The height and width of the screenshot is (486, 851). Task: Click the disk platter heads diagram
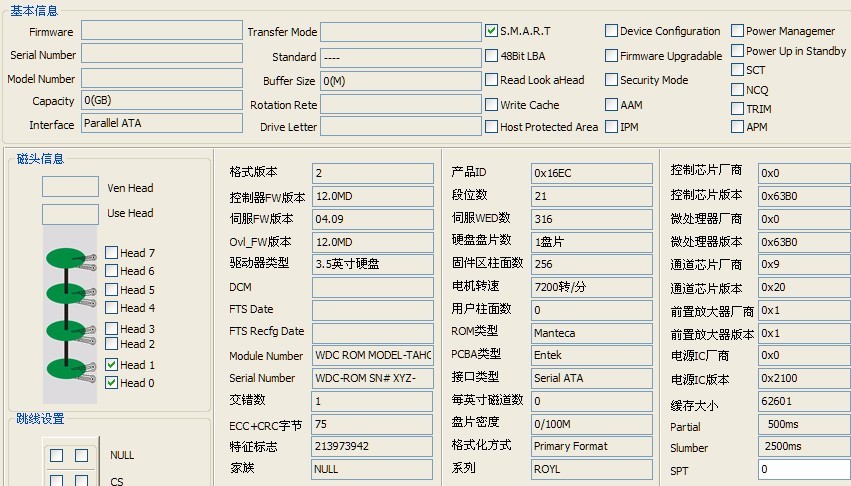pos(71,315)
